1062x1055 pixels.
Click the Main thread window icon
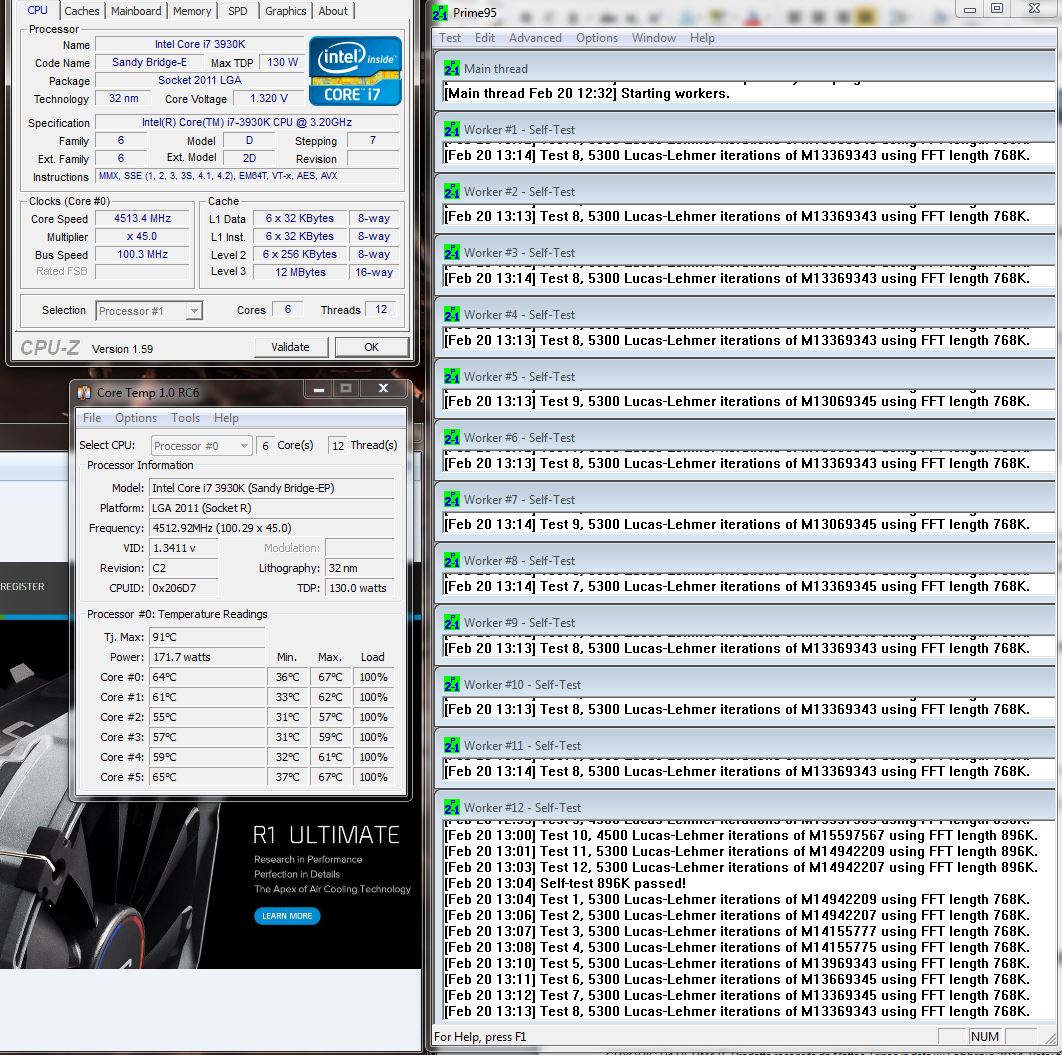(x=452, y=69)
